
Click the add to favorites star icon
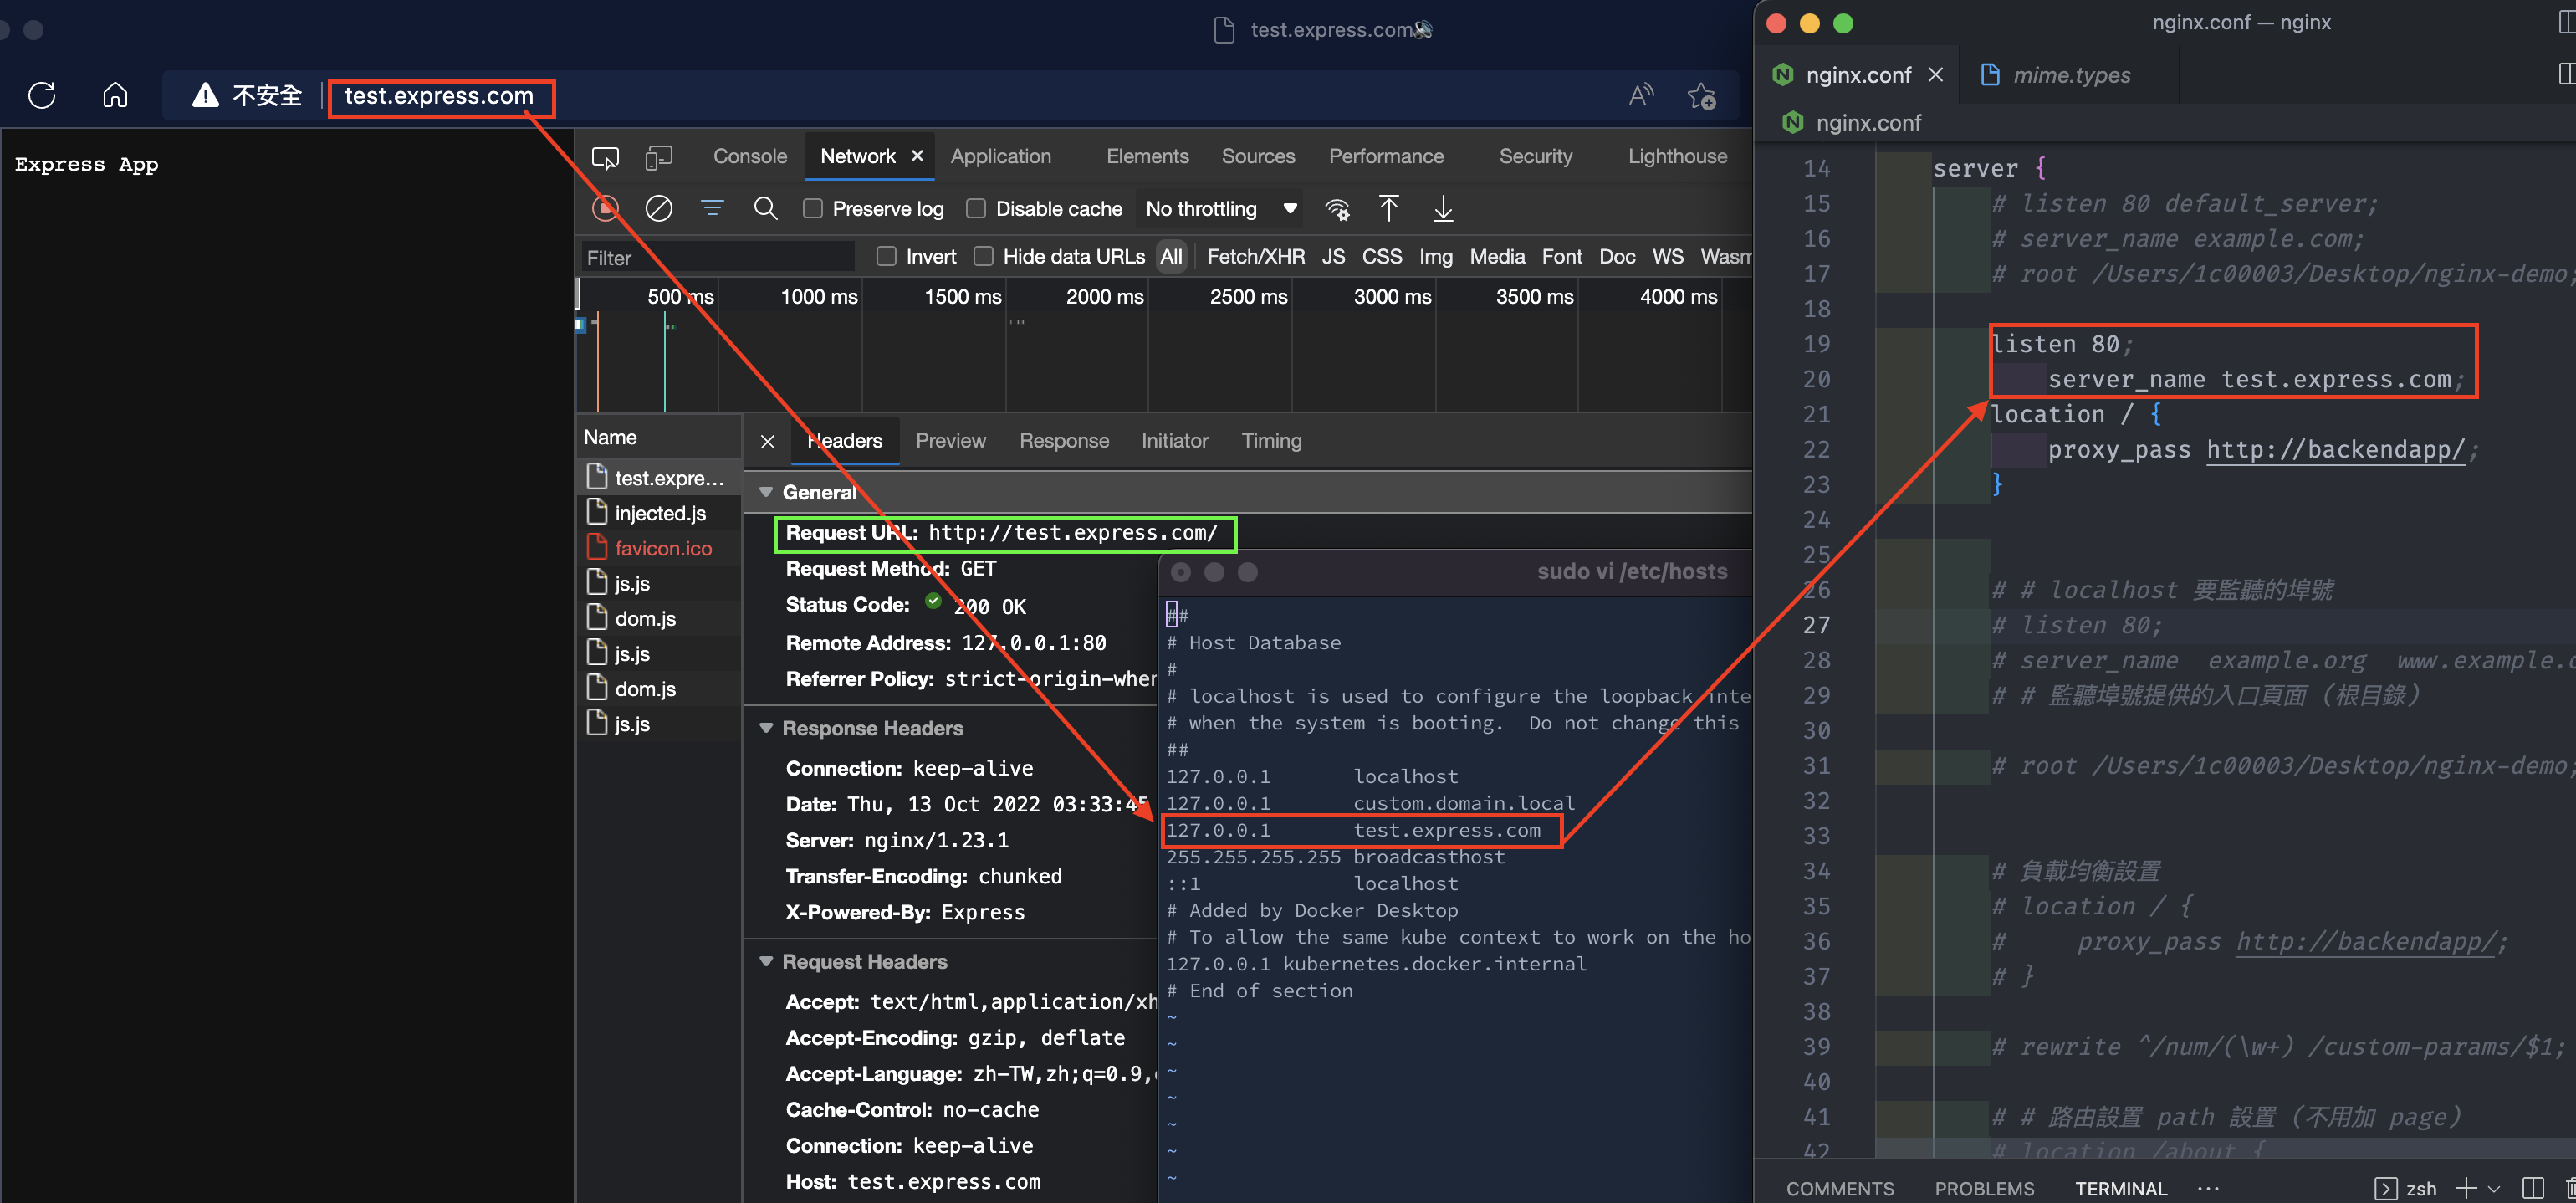1700,96
